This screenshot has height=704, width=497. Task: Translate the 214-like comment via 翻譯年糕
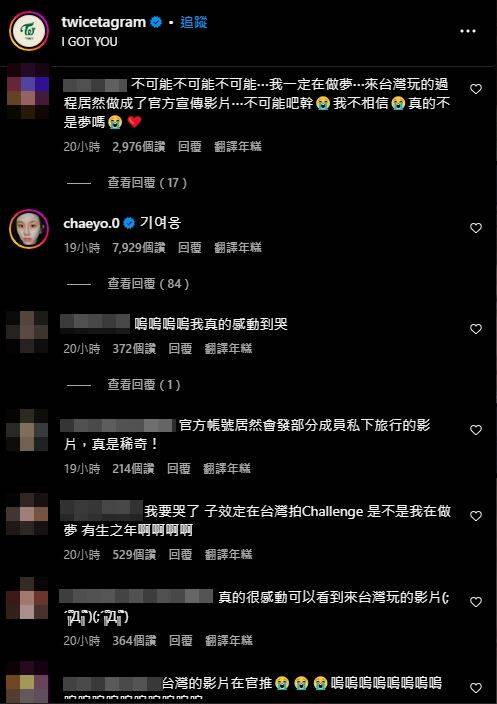(226, 469)
